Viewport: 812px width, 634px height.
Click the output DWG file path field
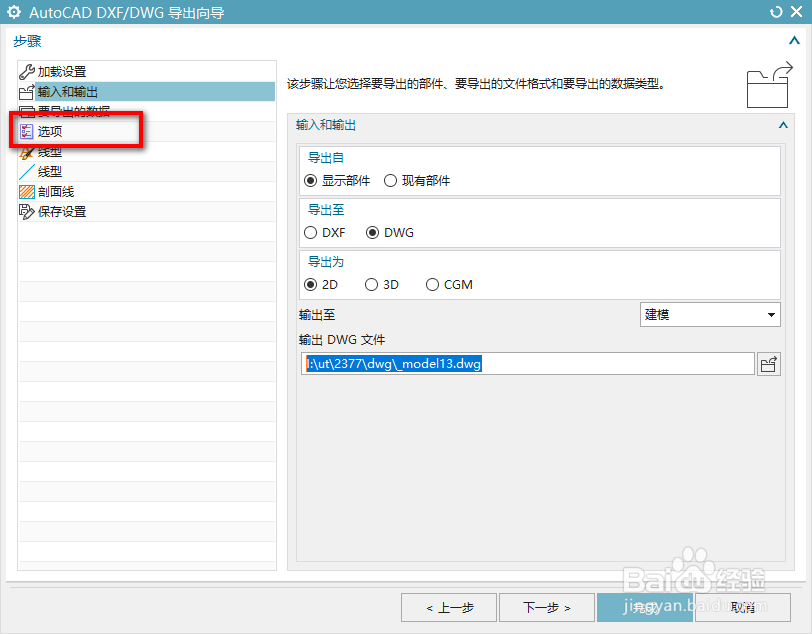click(527, 364)
